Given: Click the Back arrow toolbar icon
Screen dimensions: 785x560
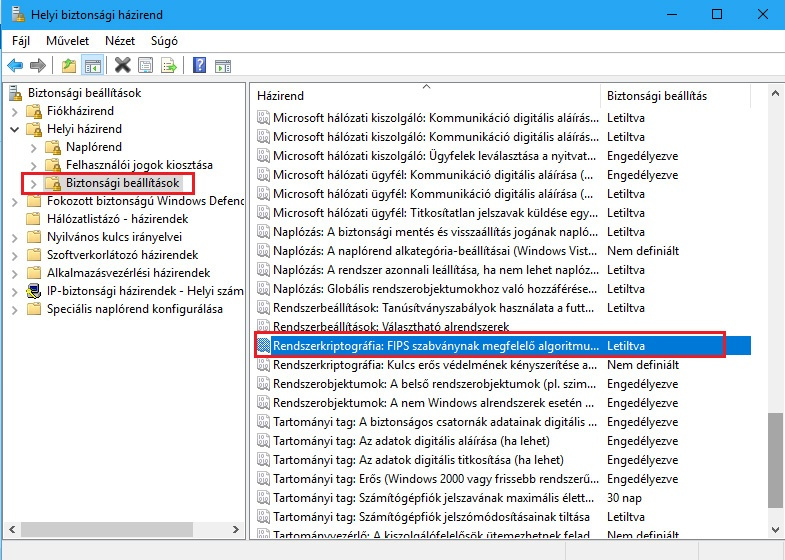Looking at the screenshot, I should pyautogui.click(x=15, y=66).
